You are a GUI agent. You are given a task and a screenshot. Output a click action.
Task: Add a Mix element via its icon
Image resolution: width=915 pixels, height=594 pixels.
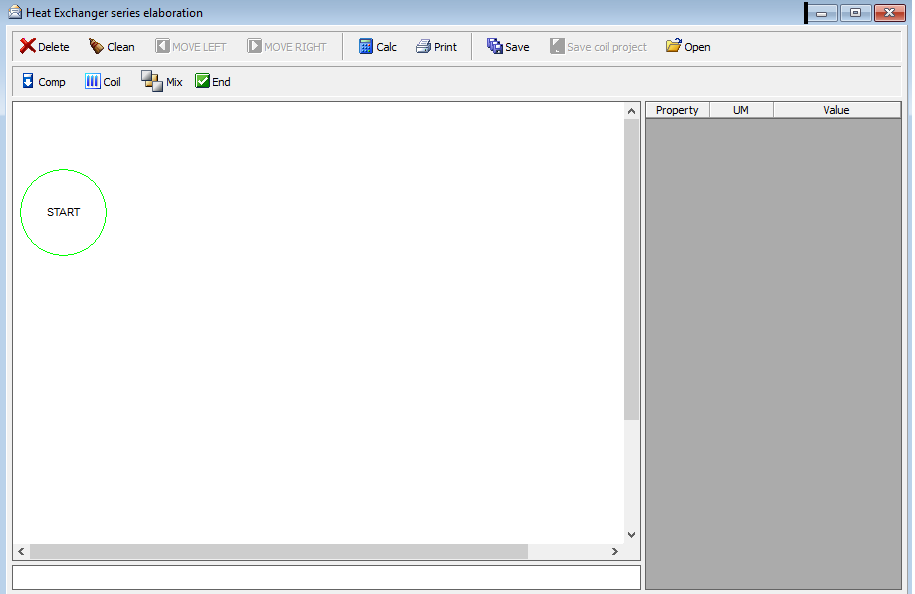(152, 81)
